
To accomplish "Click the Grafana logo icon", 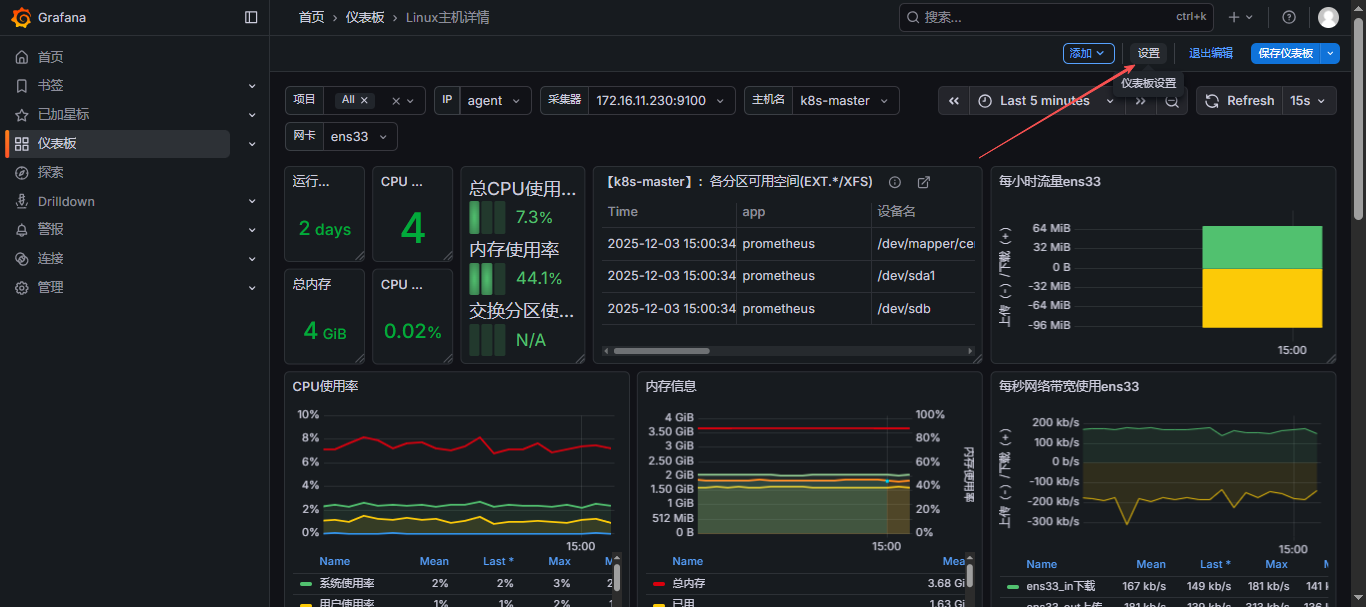I will click(x=21, y=17).
